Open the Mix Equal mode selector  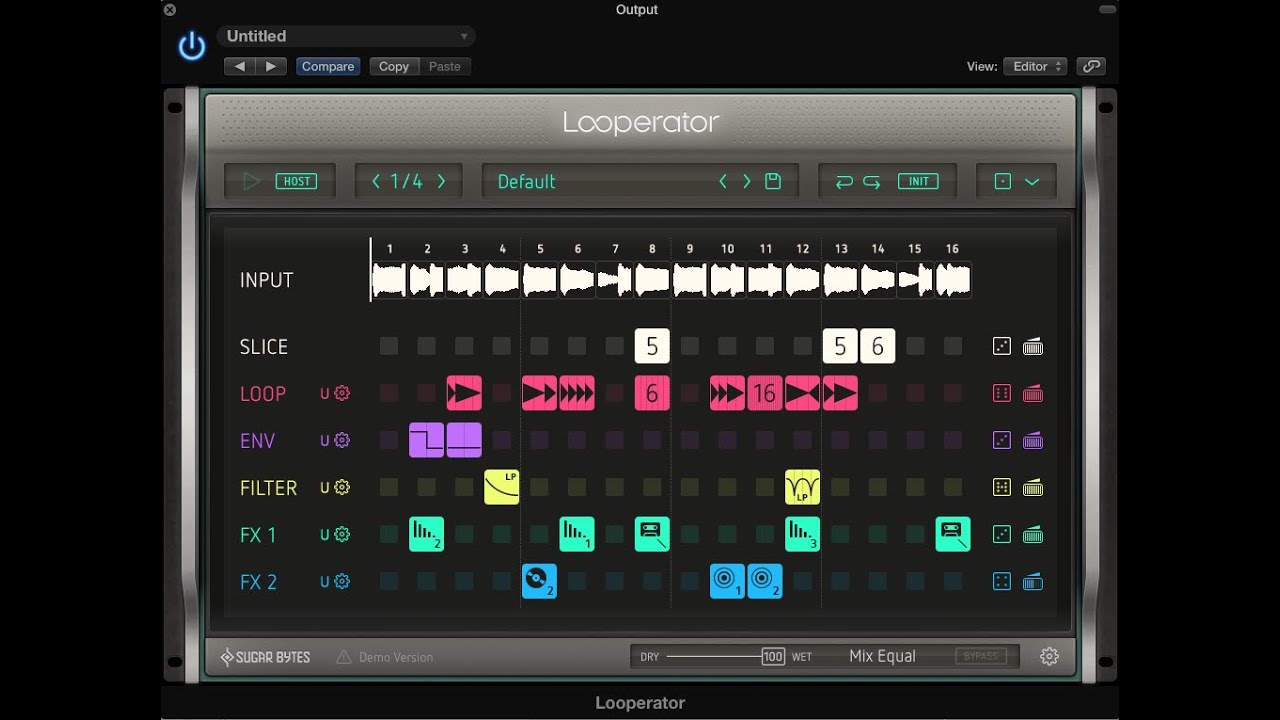882,656
